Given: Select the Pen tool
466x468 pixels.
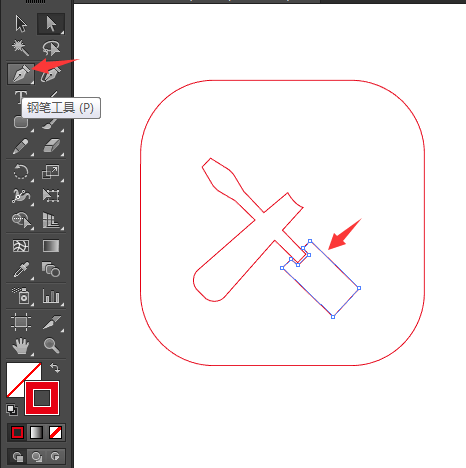Looking at the screenshot, I should (x=21, y=73).
